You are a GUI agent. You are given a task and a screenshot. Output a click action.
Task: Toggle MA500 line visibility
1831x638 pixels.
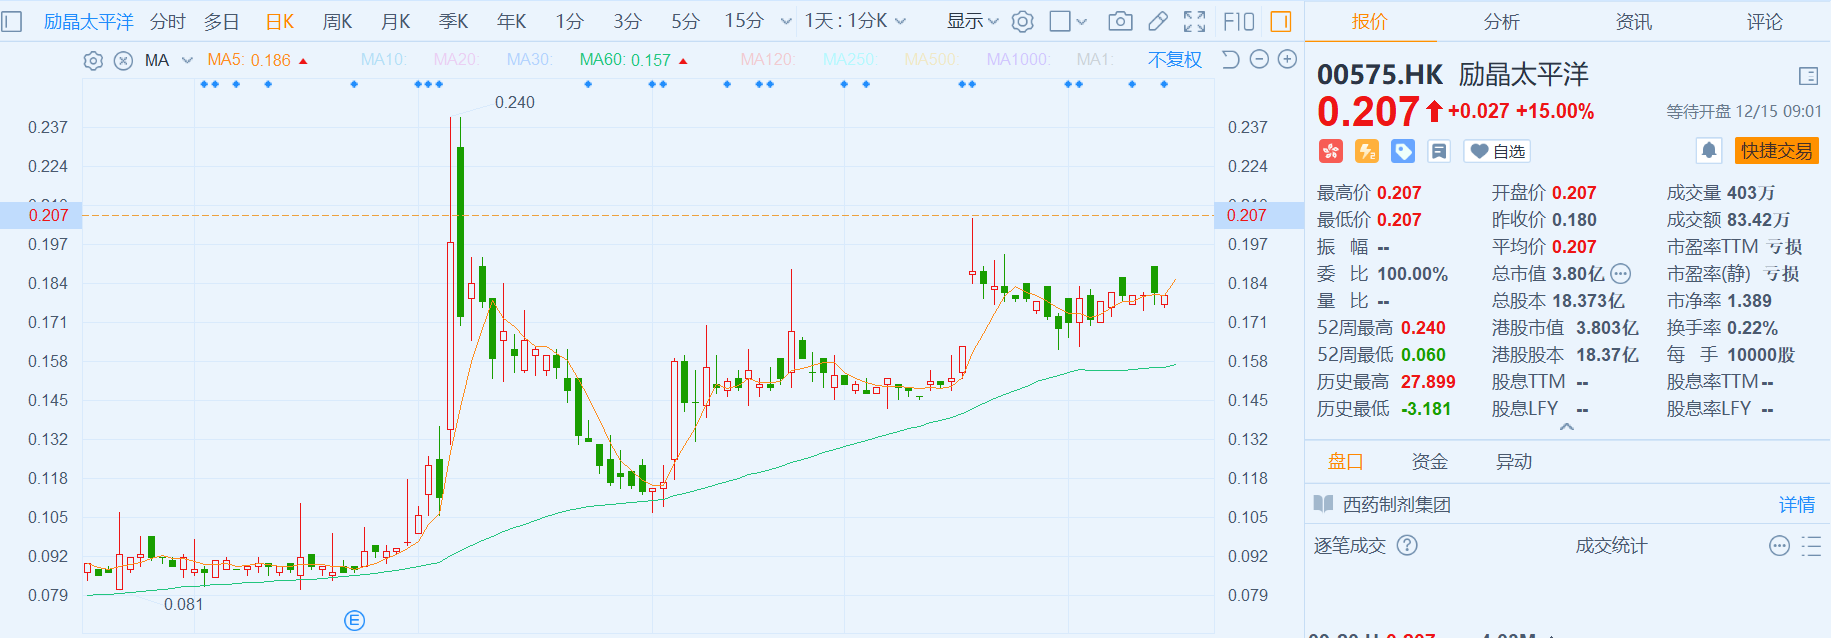(x=931, y=60)
